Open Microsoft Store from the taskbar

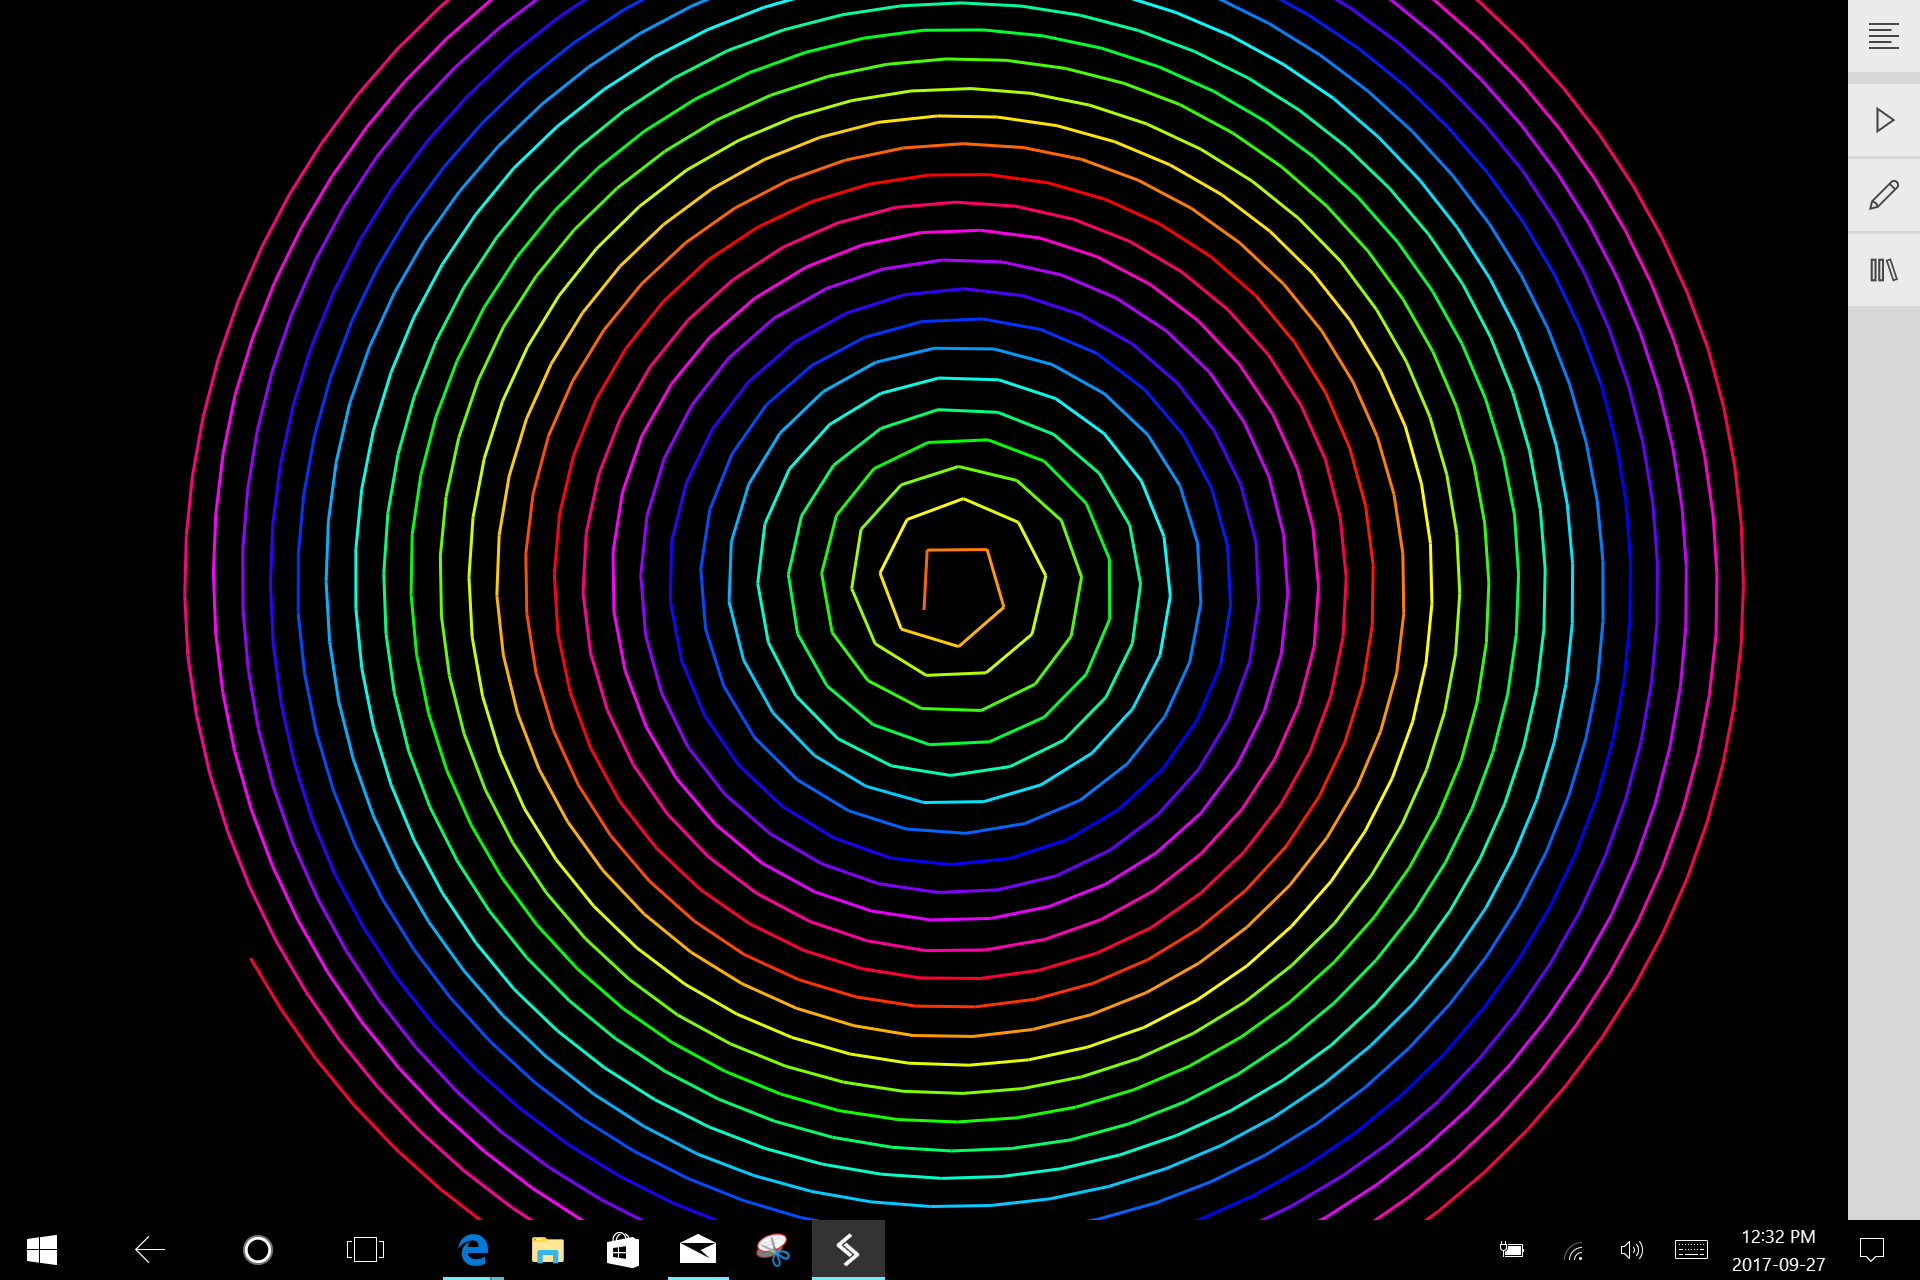tap(623, 1249)
